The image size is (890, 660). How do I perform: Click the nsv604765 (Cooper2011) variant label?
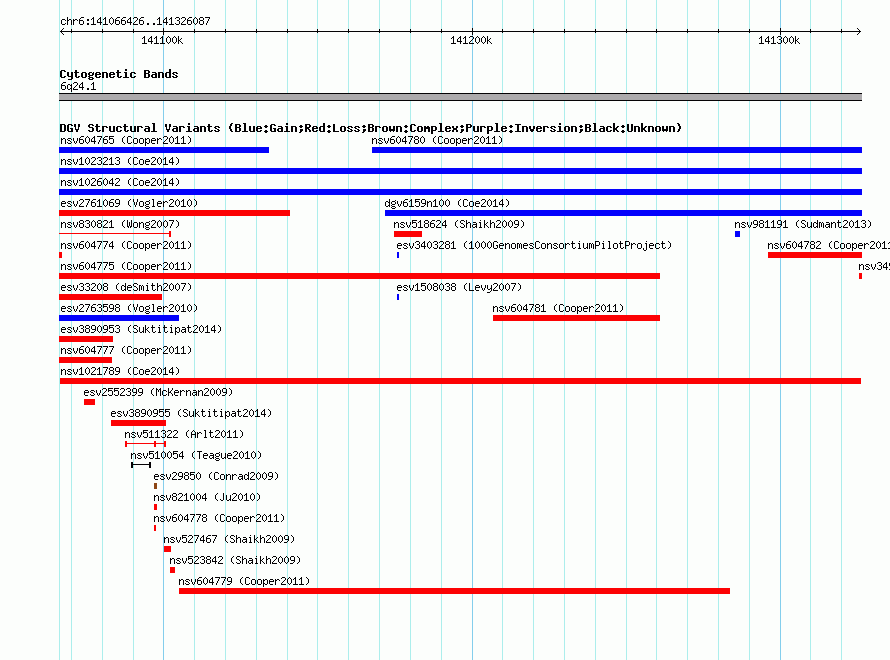tap(126, 140)
